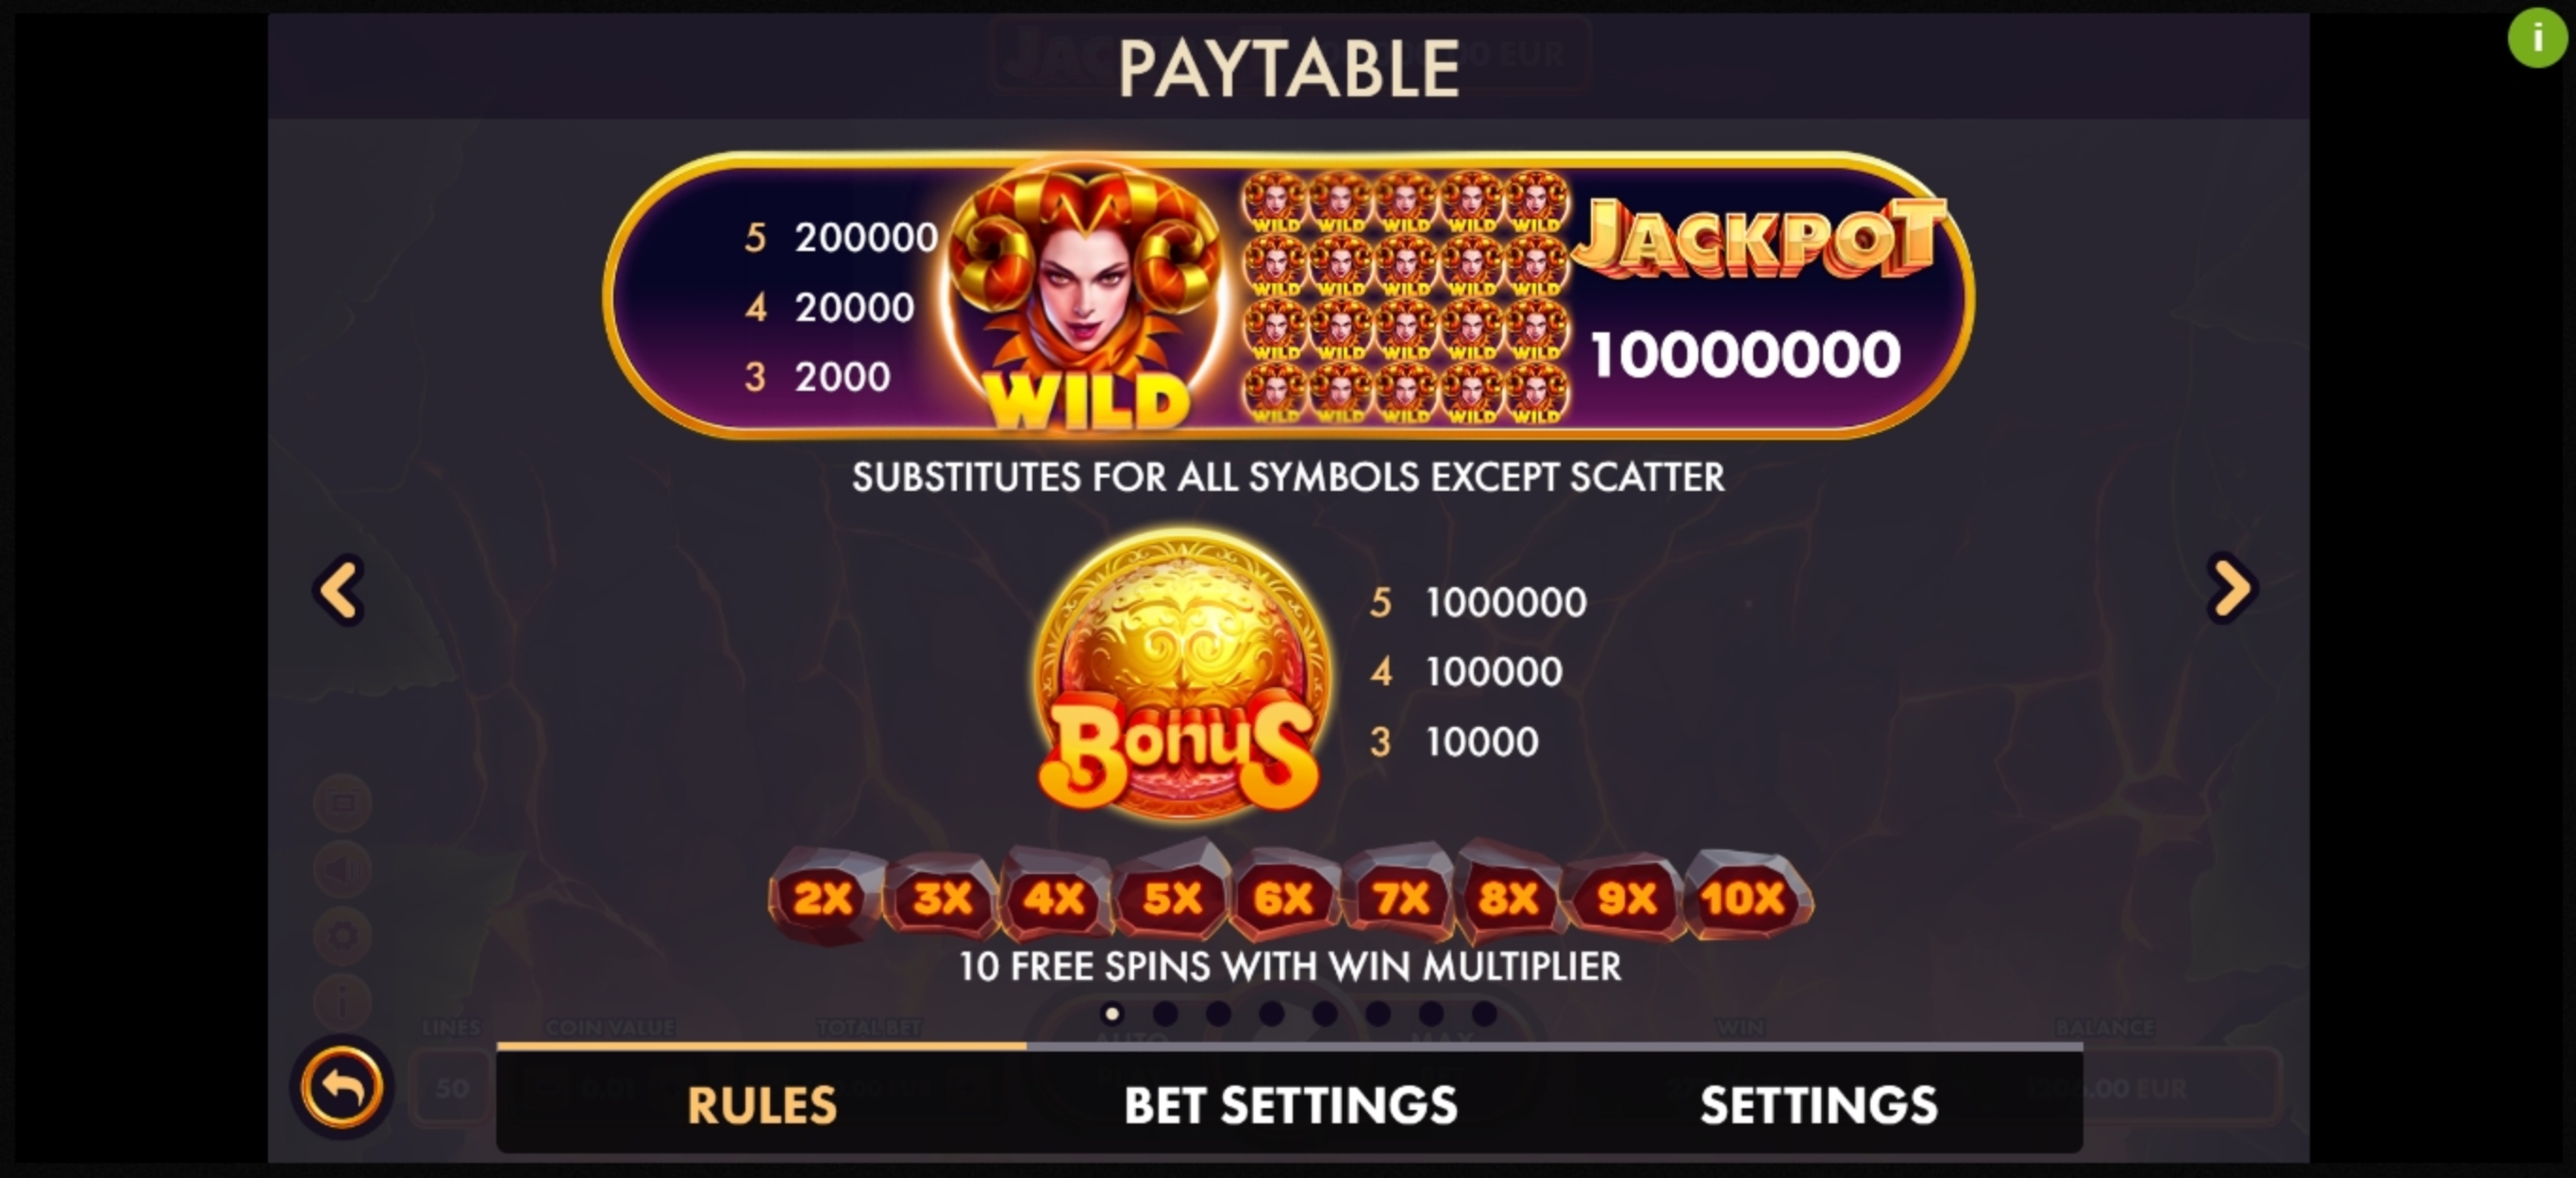Click the green info icon
The width and height of the screenshot is (2576, 1178).
[x=2537, y=38]
